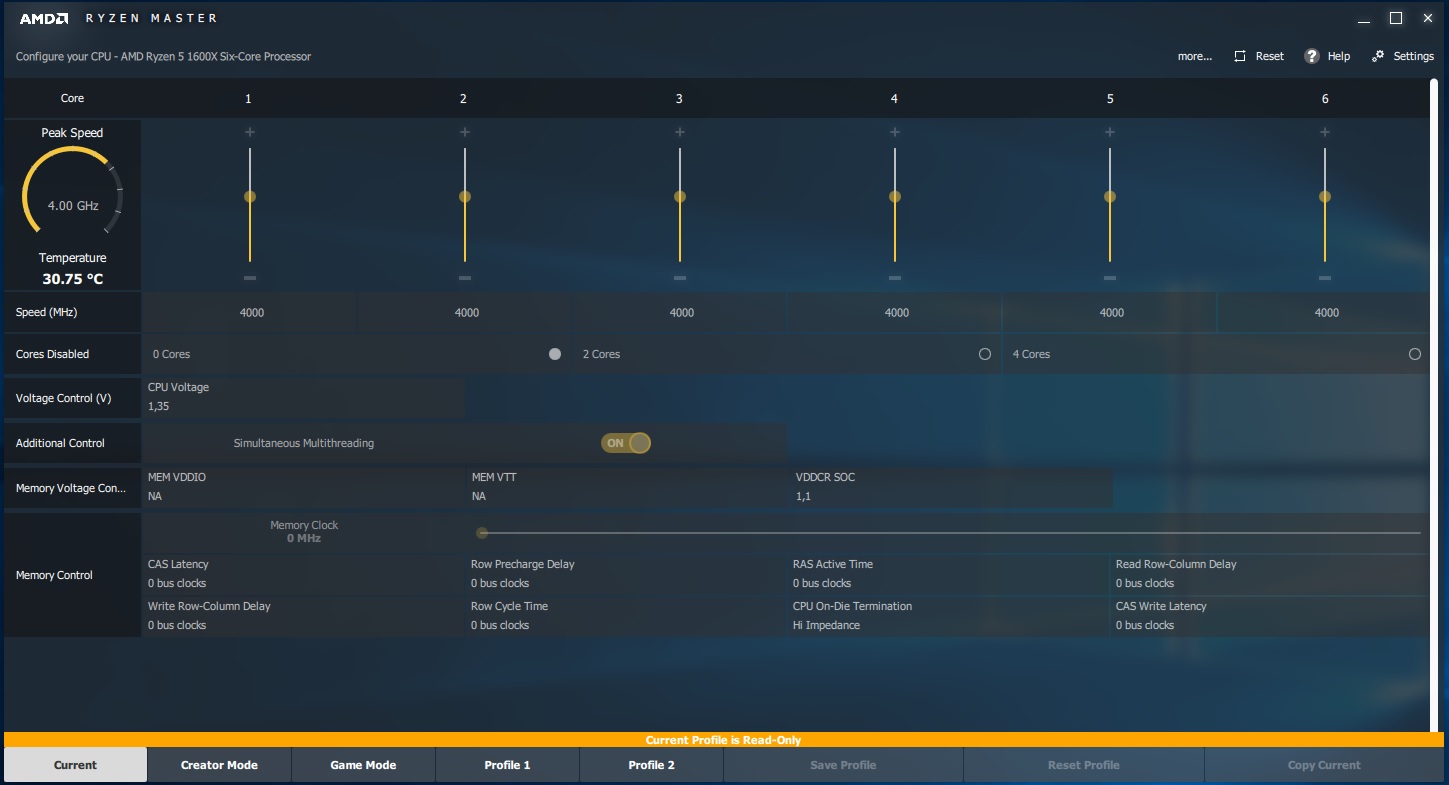
Task: Click the RAS Active Time value
Action: (x=822, y=583)
